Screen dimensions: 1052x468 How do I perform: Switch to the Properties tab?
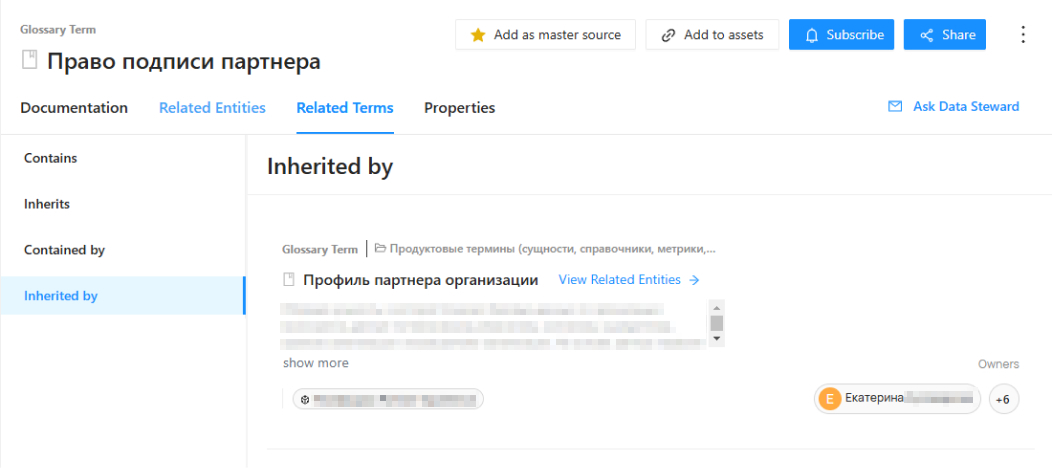coord(459,108)
